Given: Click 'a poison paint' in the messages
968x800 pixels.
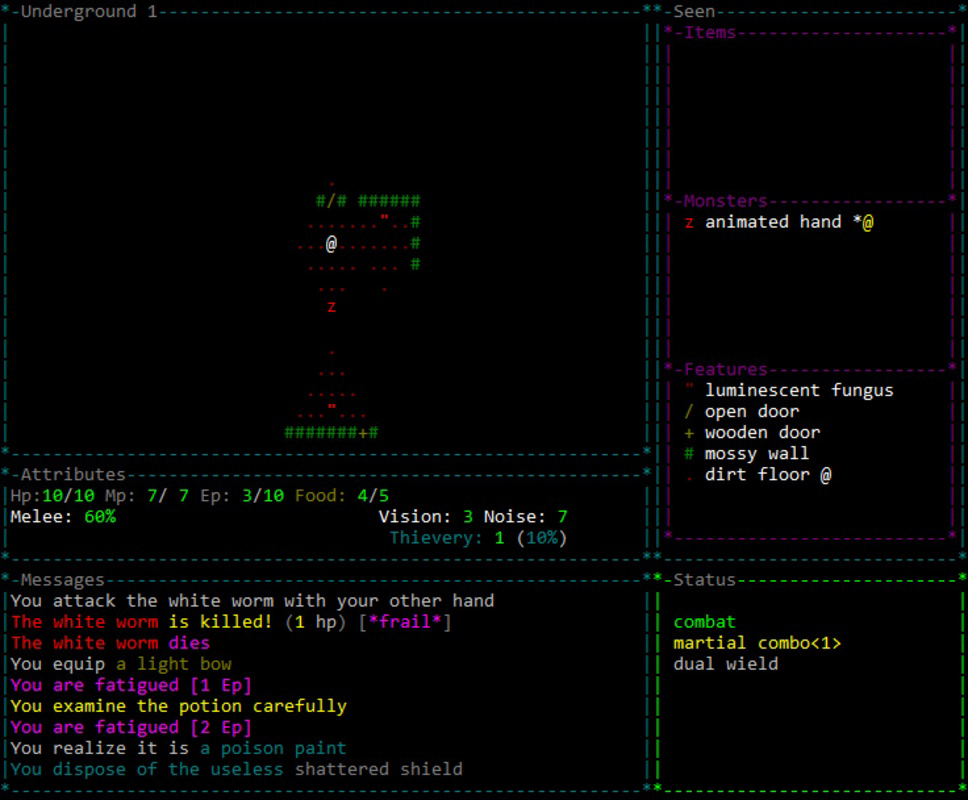Looking at the screenshot, I should (x=273, y=748).
